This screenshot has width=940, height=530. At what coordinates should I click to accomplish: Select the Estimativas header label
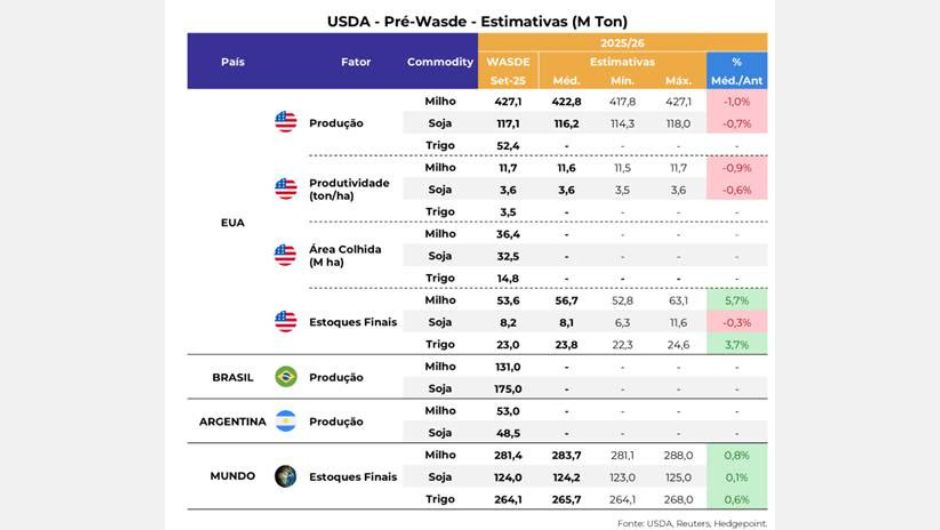tap(622, 62)
